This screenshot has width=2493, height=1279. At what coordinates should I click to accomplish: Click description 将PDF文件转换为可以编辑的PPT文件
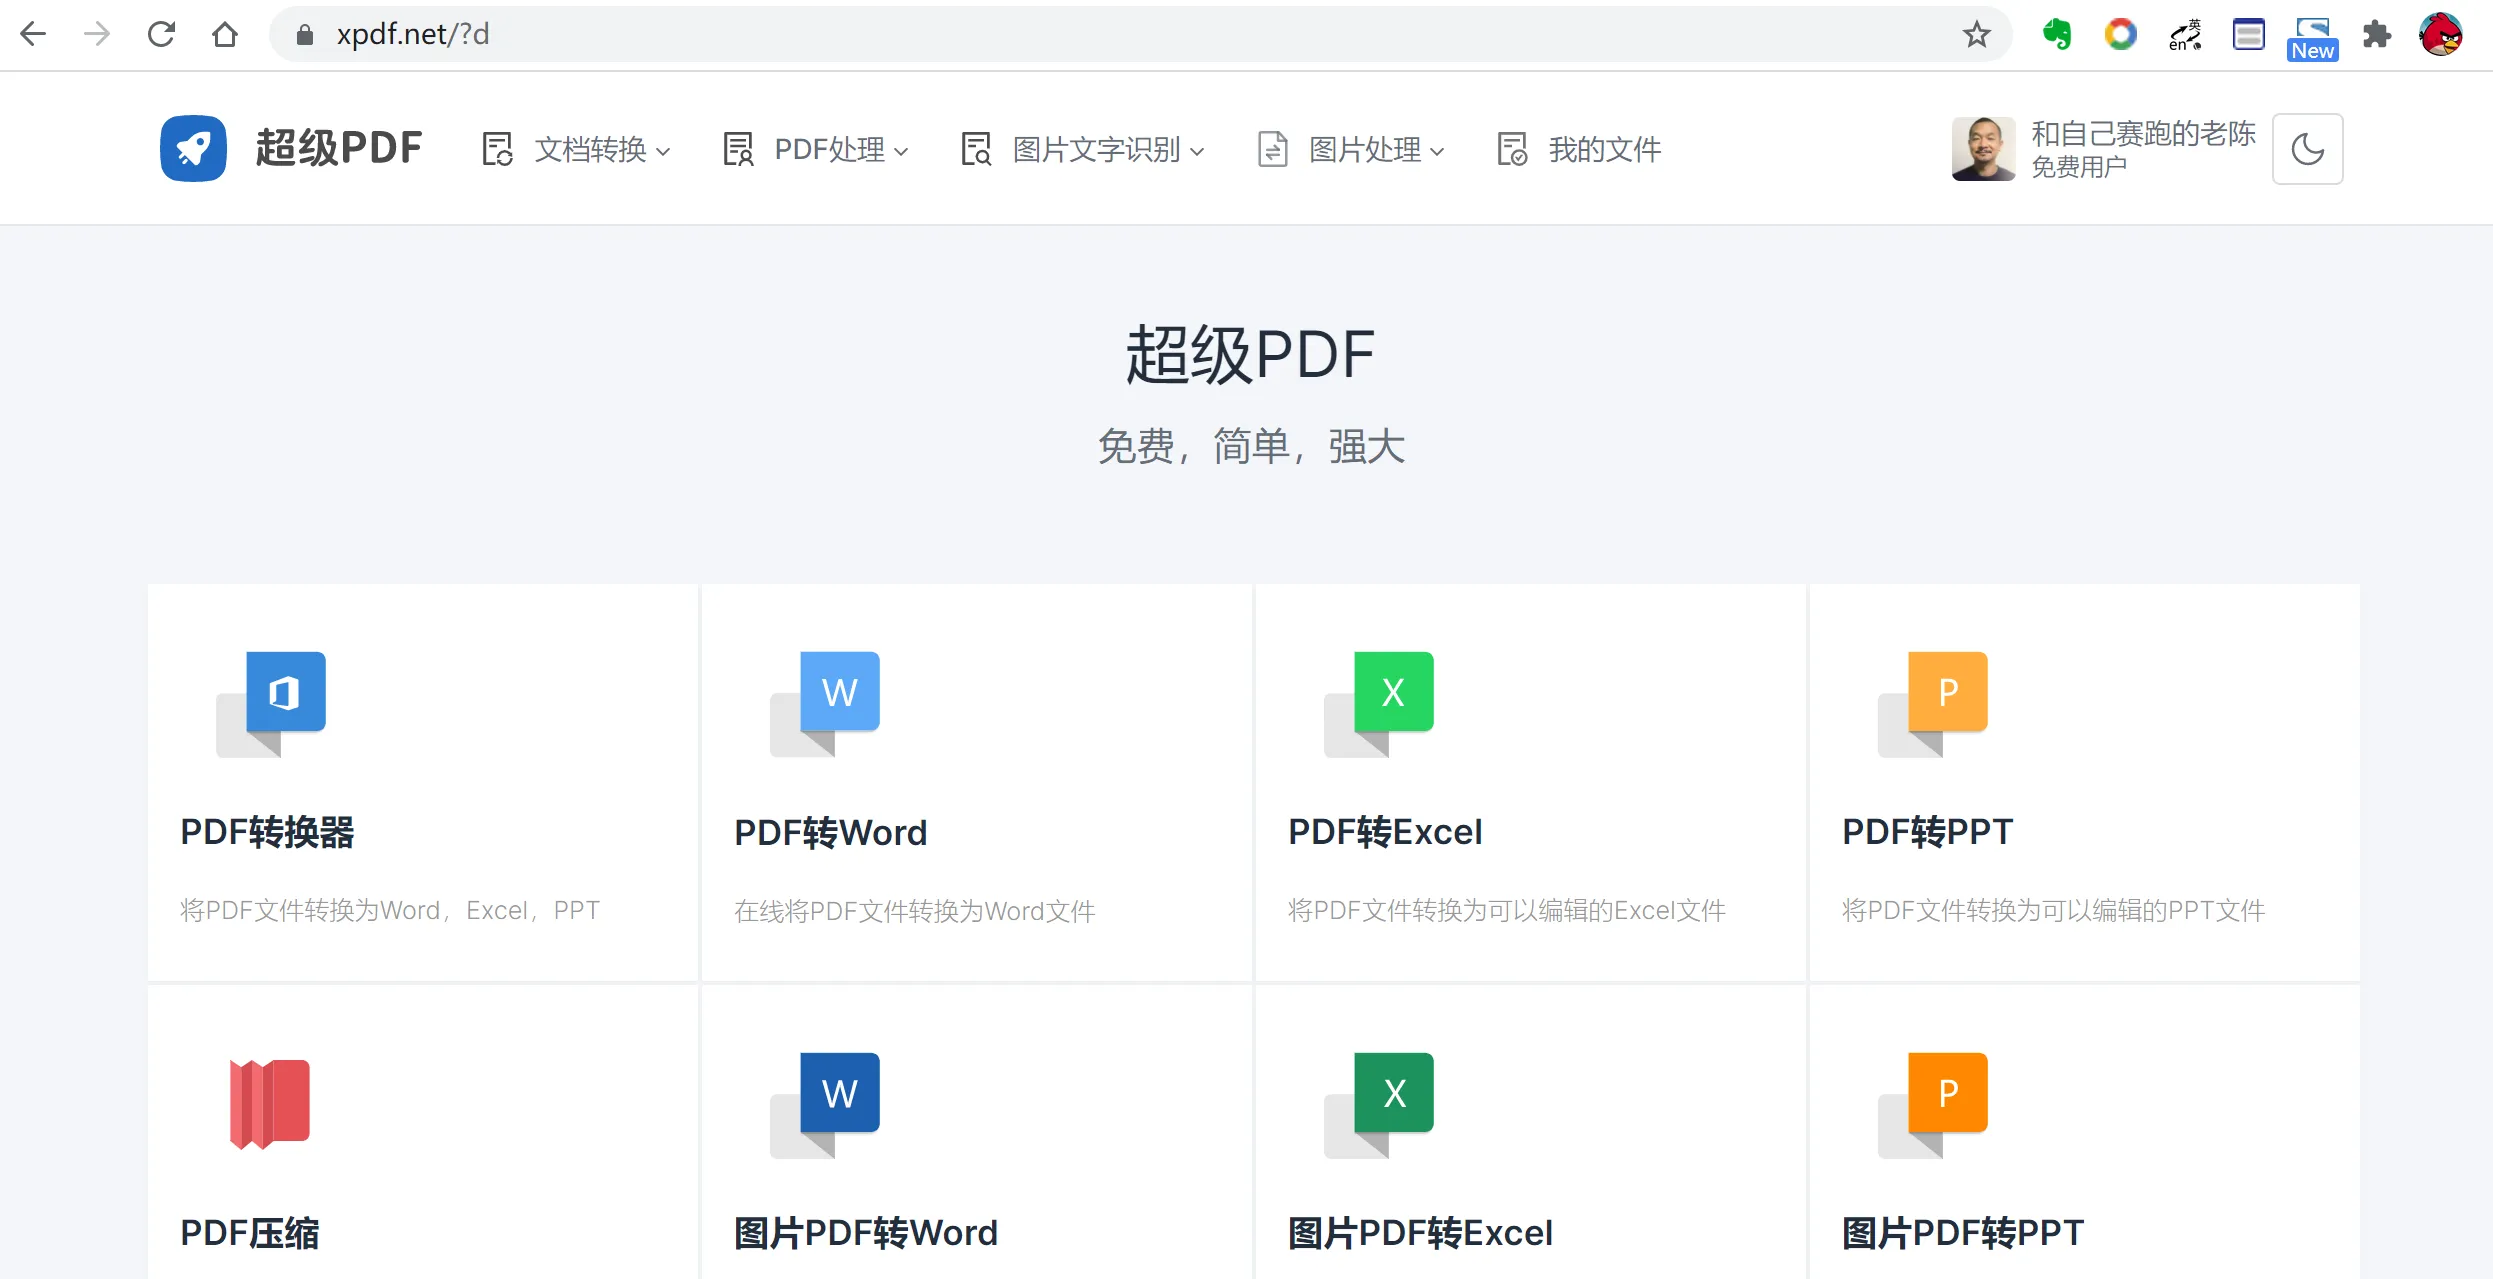tap(2054, 910)
